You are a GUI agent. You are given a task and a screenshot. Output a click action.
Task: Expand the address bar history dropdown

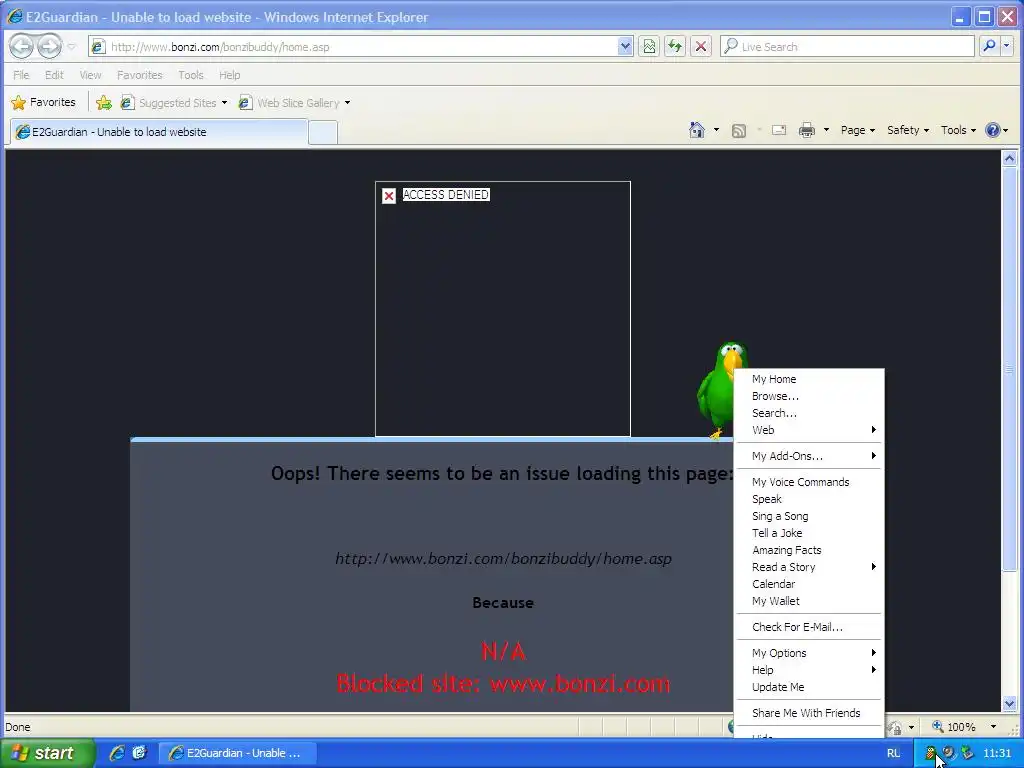[625, 46]
